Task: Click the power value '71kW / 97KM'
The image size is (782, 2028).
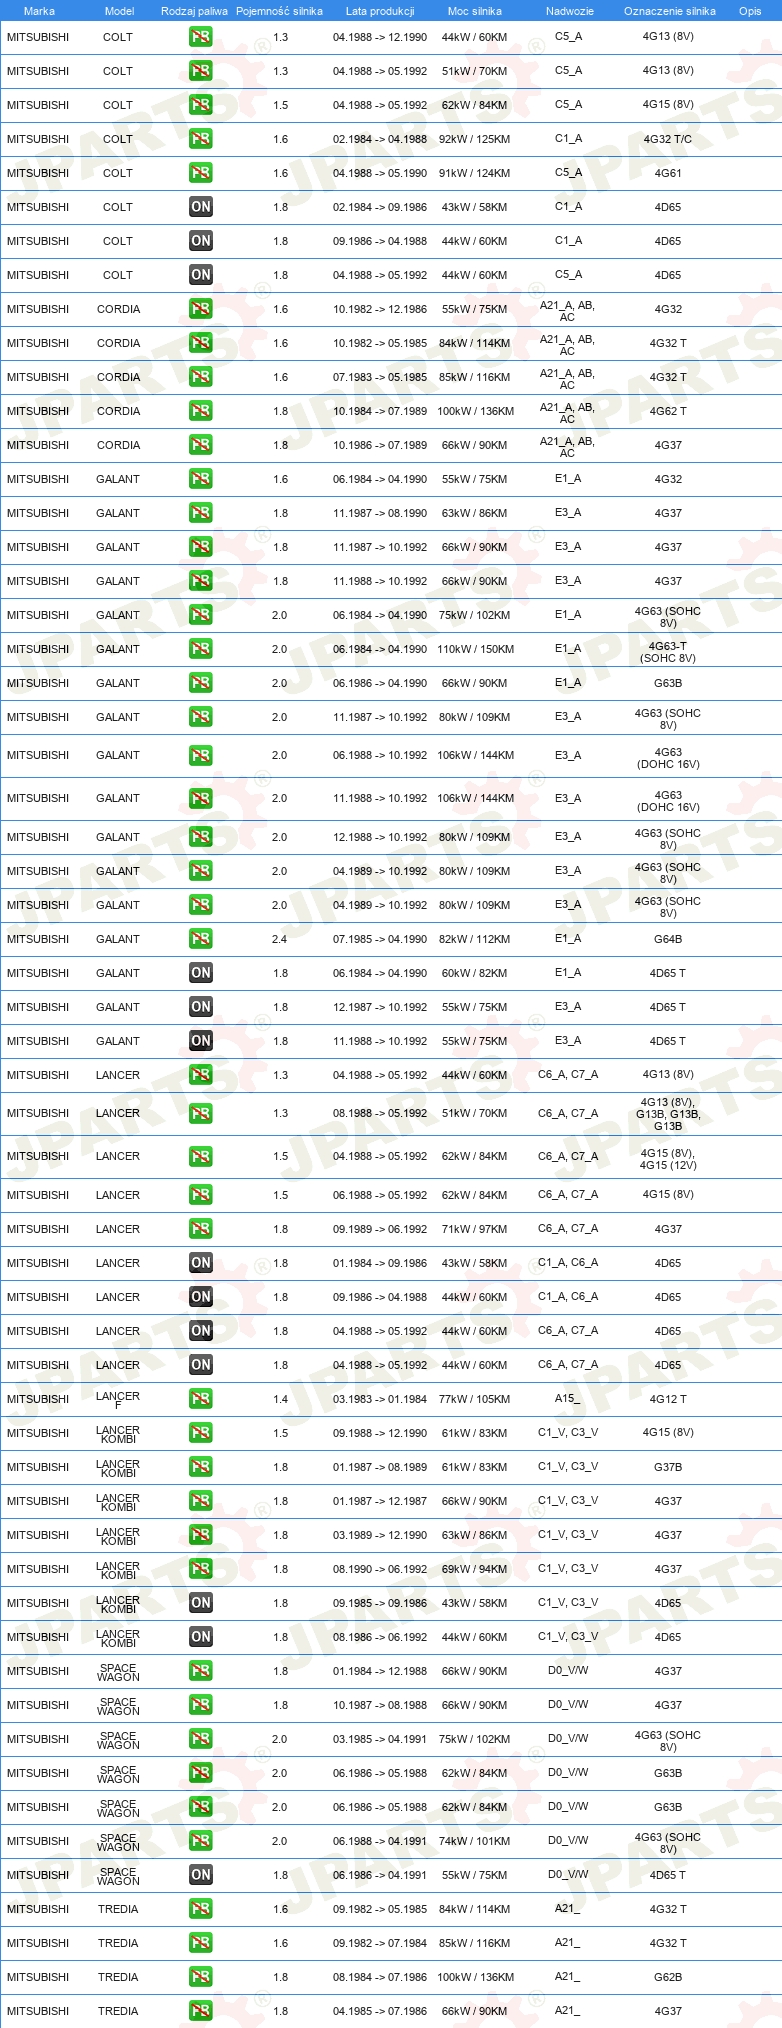Action: (474, 1229)
